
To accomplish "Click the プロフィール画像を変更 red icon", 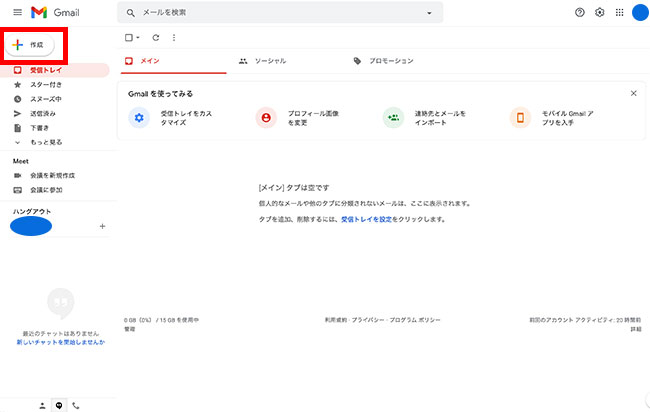I will 266,118.
